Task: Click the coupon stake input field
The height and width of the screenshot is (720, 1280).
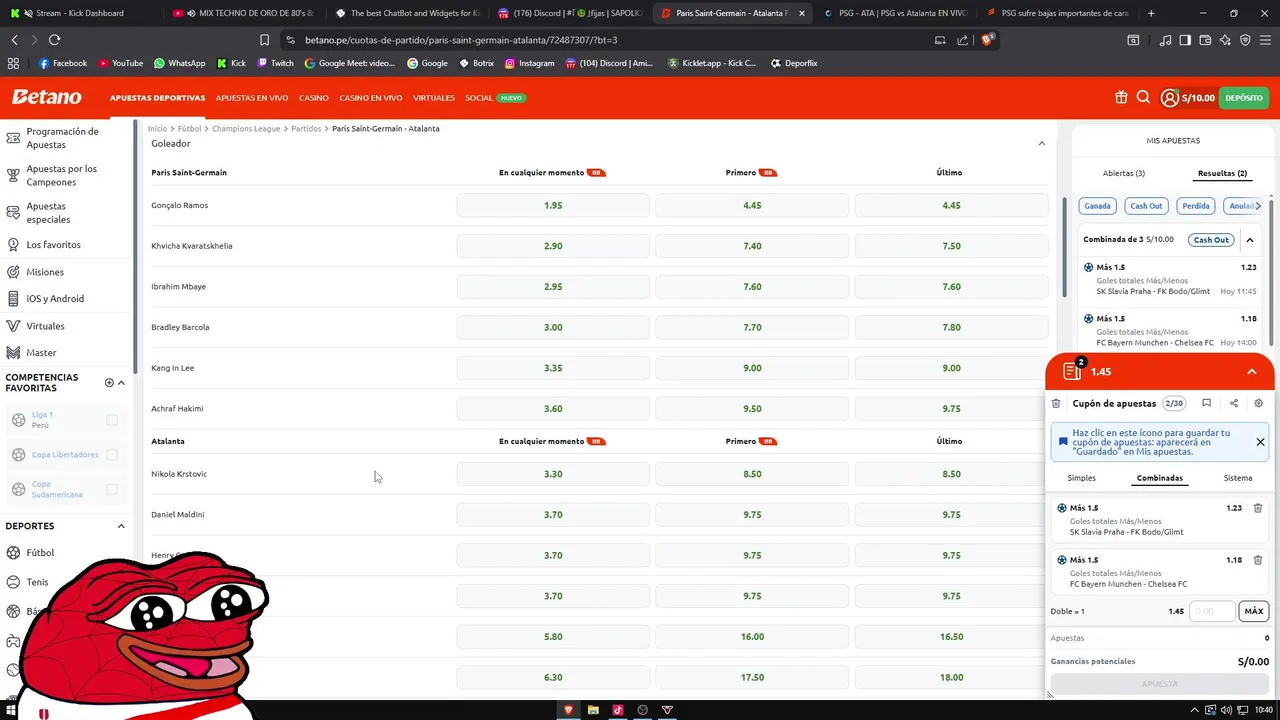Action: tap(1212, 611)
